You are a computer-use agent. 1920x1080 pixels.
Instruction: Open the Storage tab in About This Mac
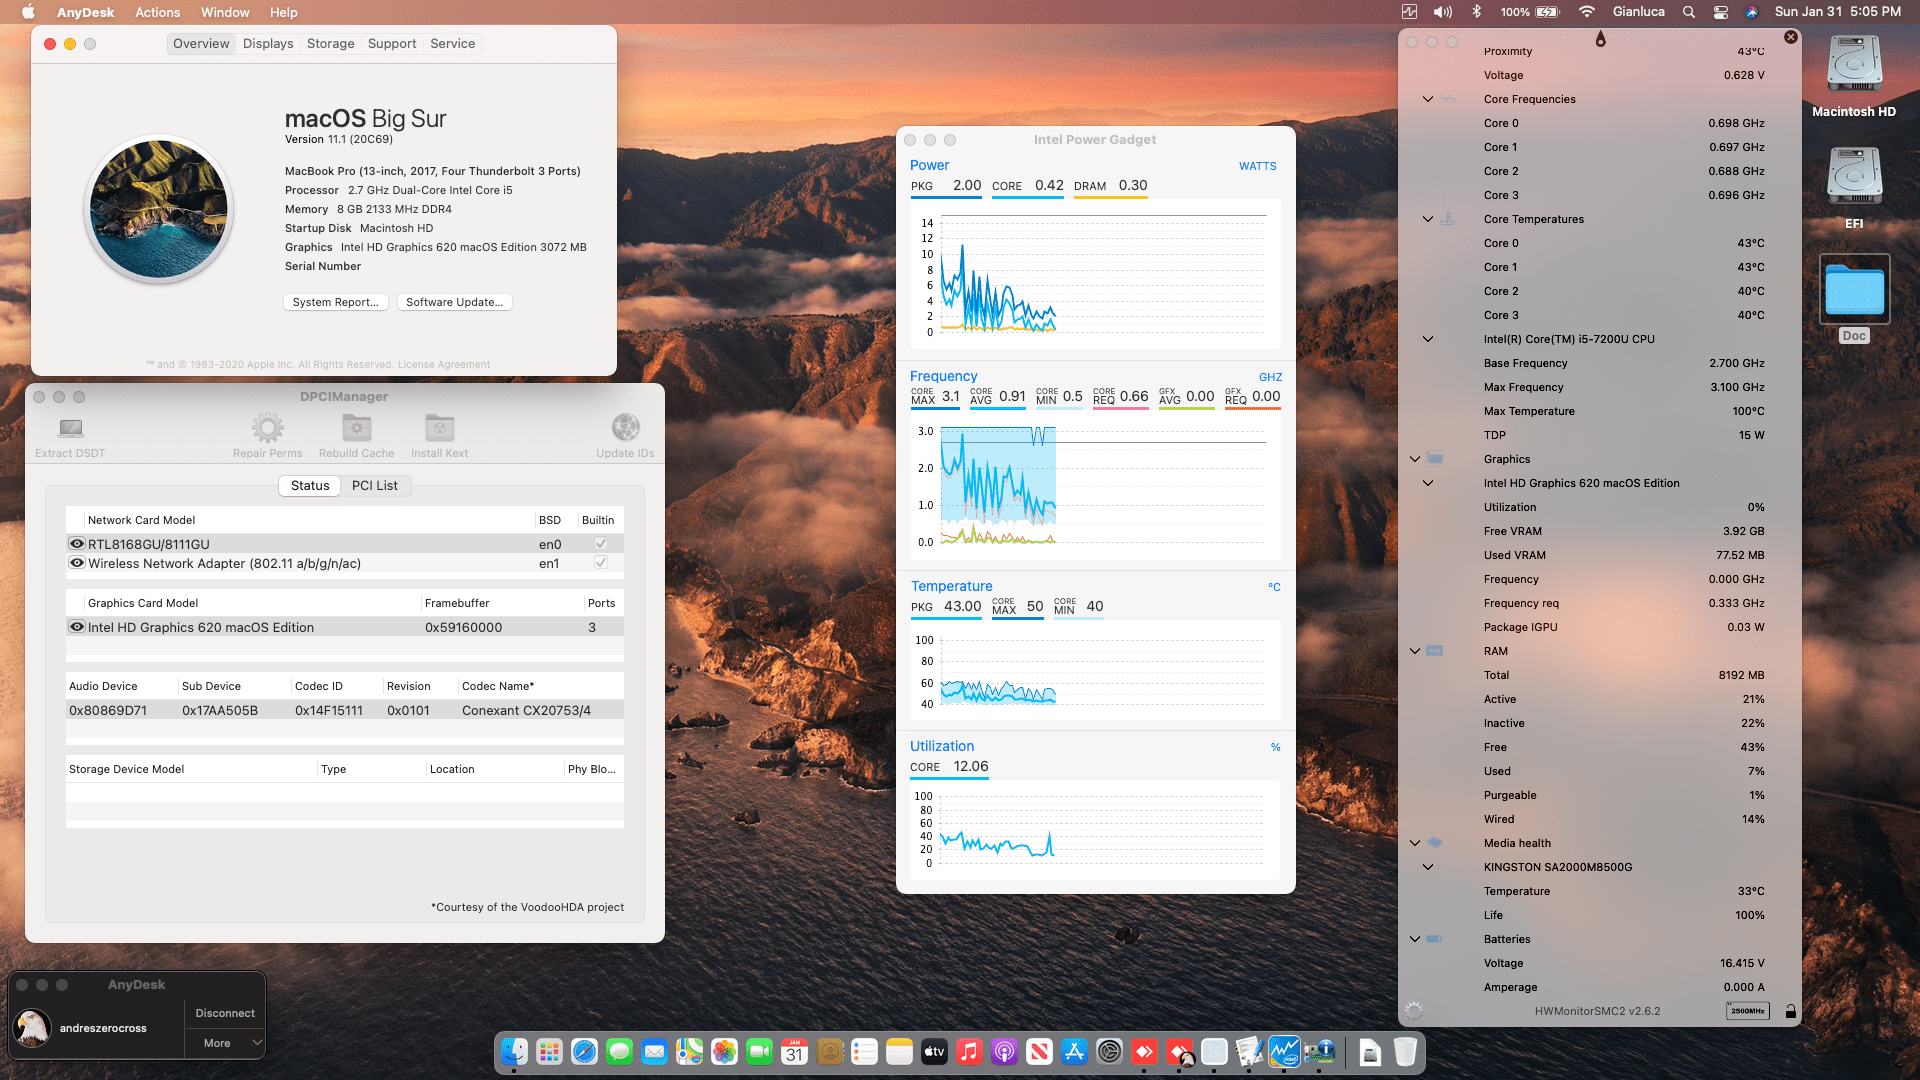(x=330, y=43)
